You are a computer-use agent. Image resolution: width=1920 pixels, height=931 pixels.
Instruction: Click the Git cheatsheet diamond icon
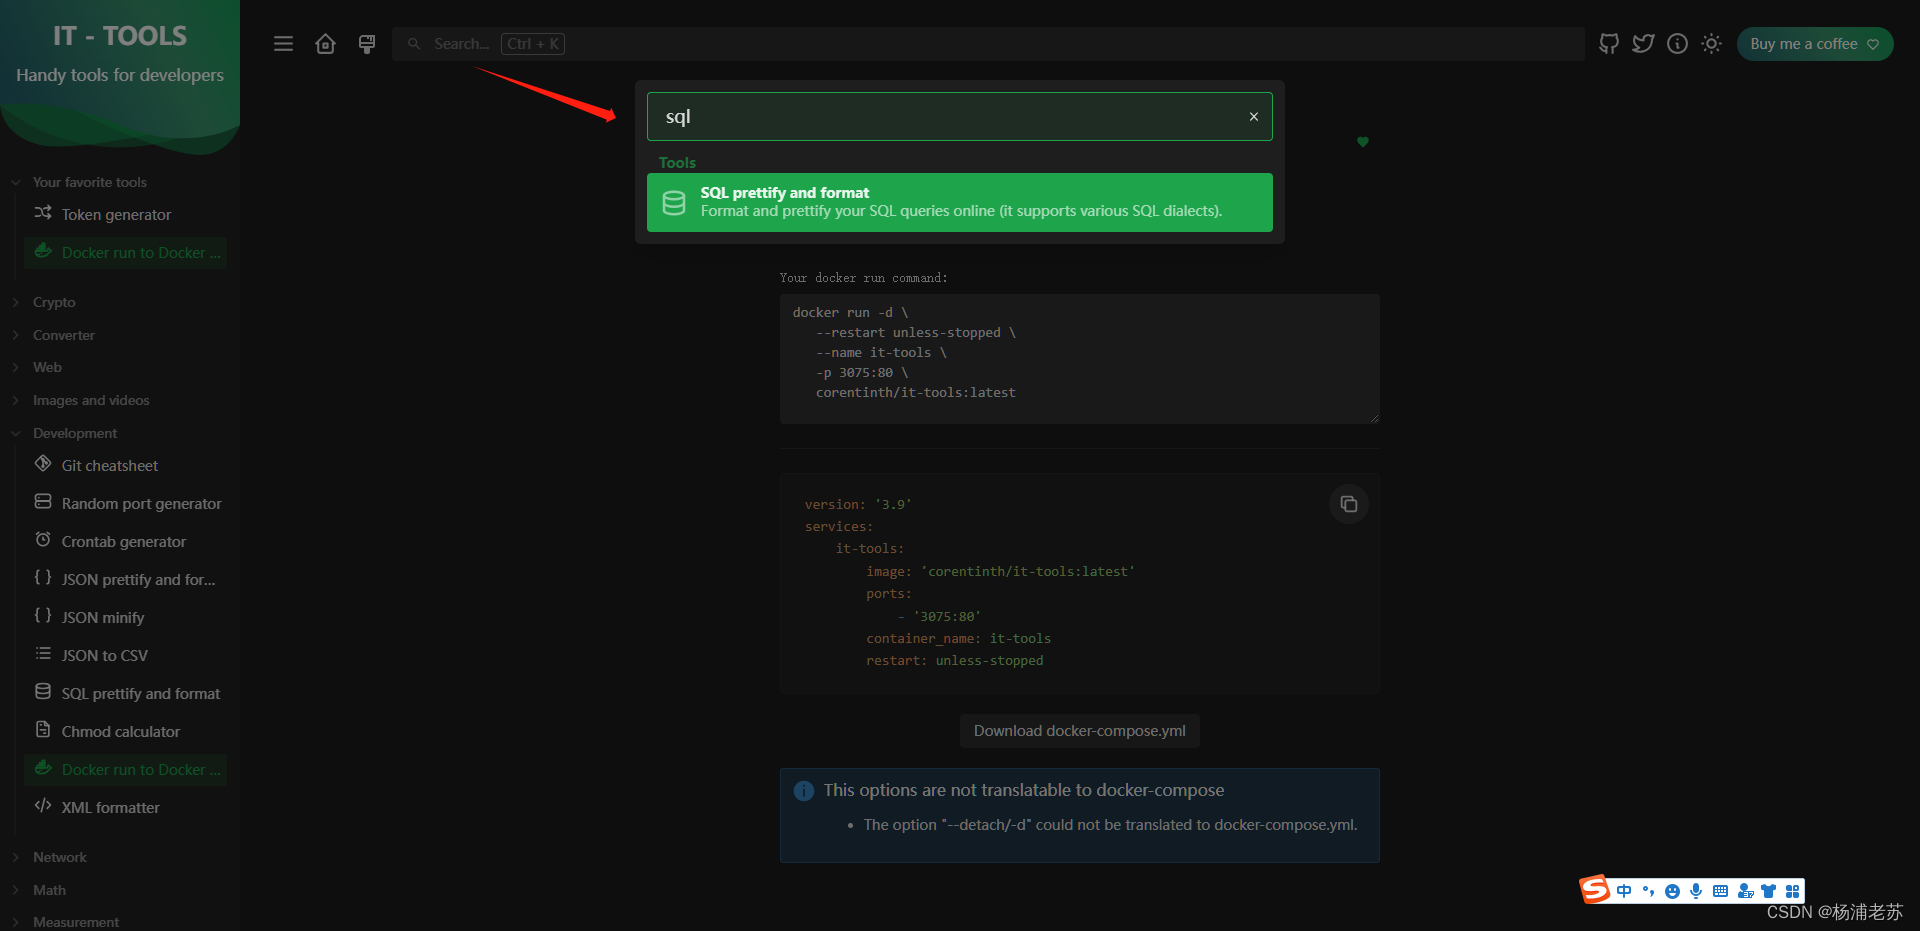pyautogui.click(x=43, y=464)
